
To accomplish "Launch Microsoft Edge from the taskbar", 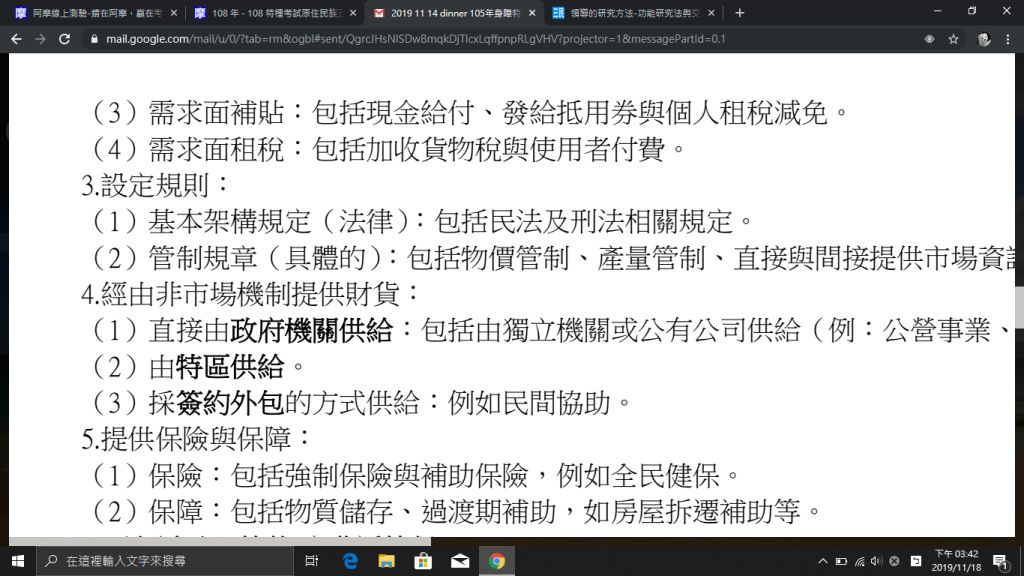I will 349,561.
